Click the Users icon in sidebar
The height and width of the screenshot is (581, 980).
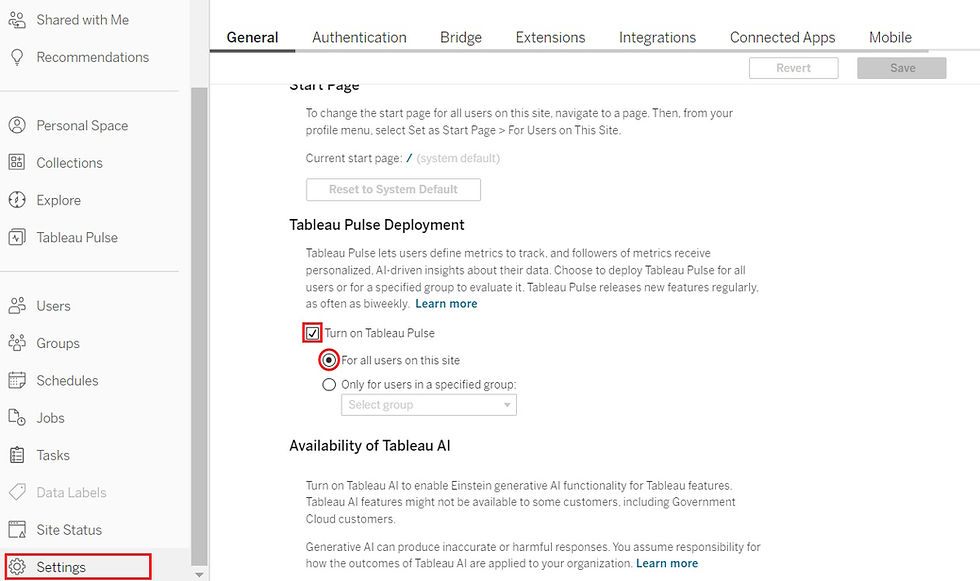coord(17,305)
